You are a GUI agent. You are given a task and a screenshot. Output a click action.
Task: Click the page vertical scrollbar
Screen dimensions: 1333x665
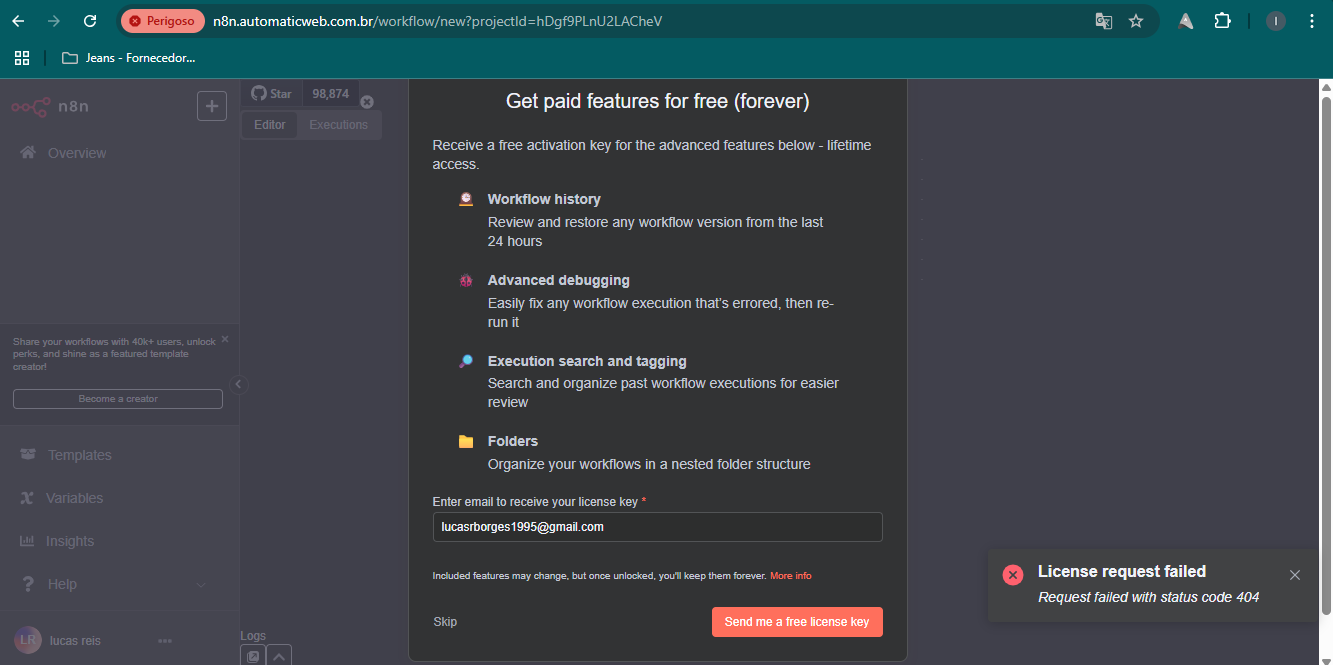[x=1326, y=355]
